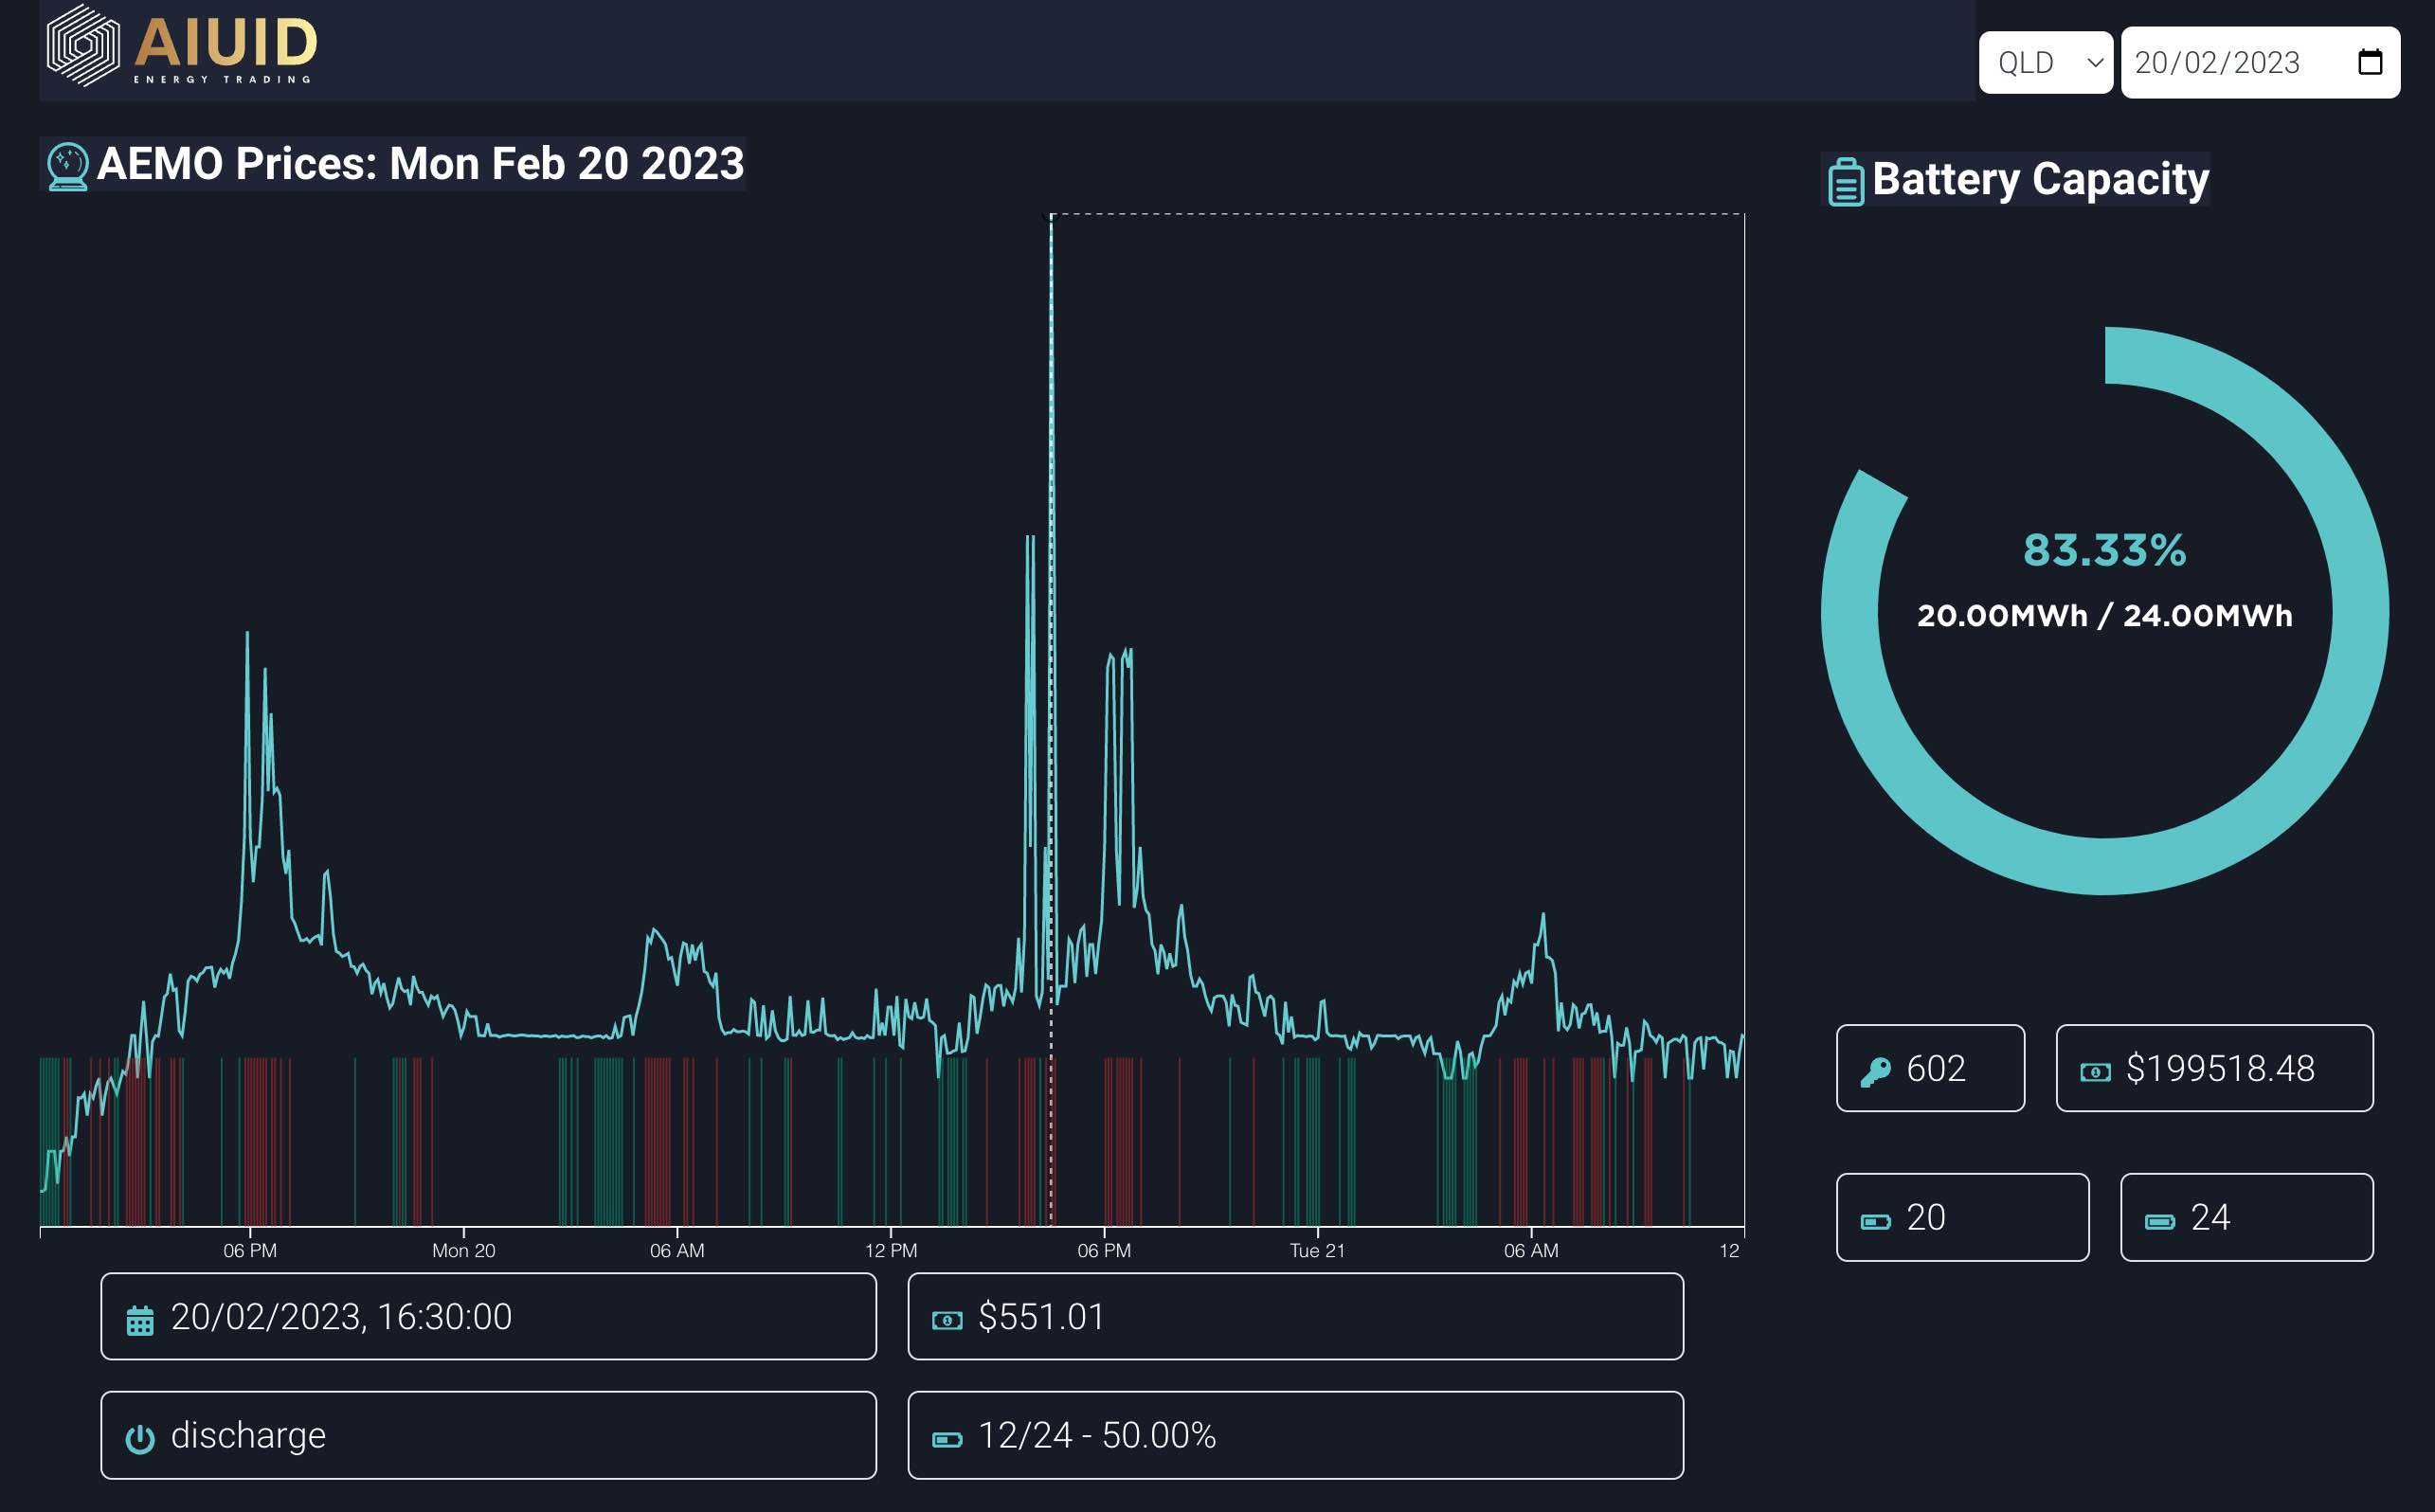The width and height of the screenshot is (2435, 1512).
Task: Click the calendar icon beside 20/02/2023, 16:30:00
Action: click(140, 1321)
